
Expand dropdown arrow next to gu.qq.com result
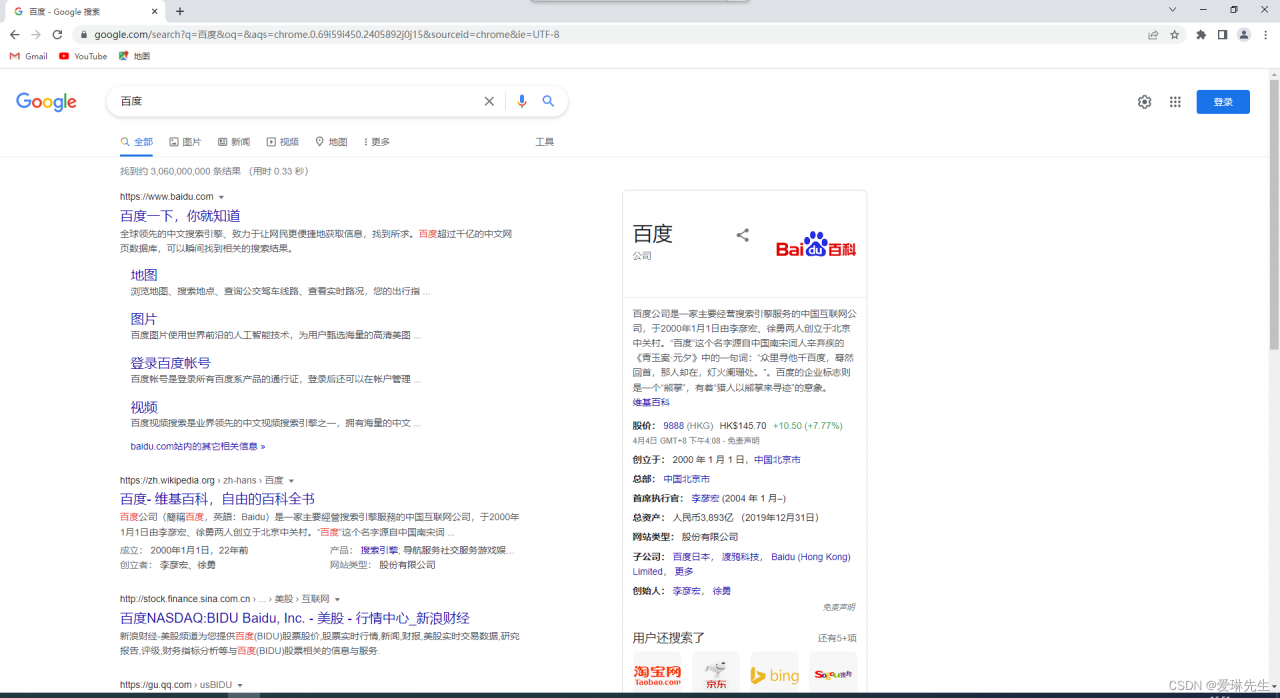[x=240, y=686]
